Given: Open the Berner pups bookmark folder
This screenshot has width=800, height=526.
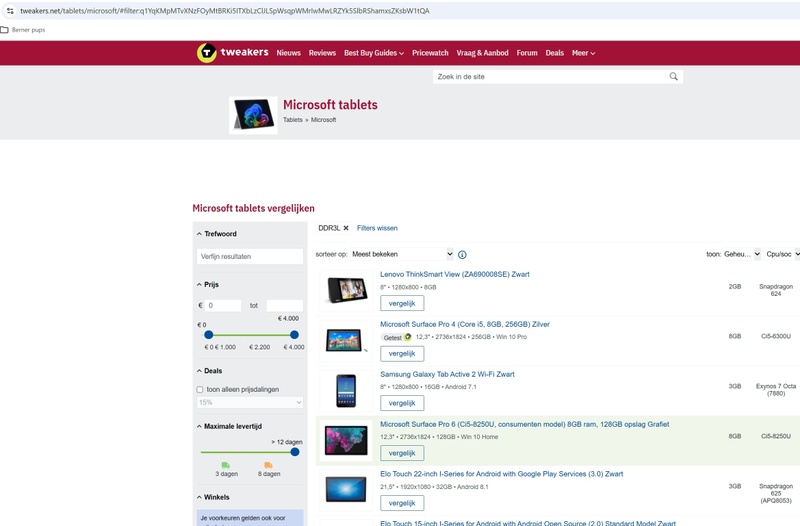Looking at the screenshot, I should [x=23, y=30].
